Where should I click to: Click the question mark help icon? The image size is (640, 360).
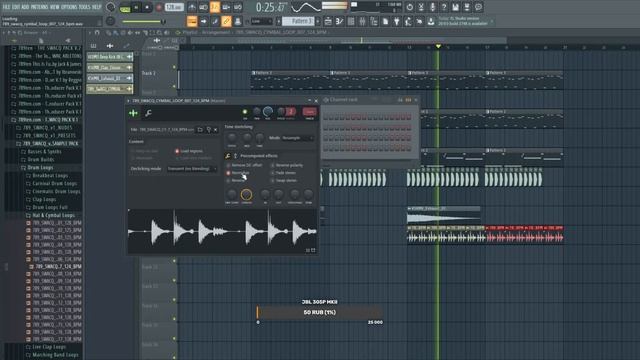444,7
